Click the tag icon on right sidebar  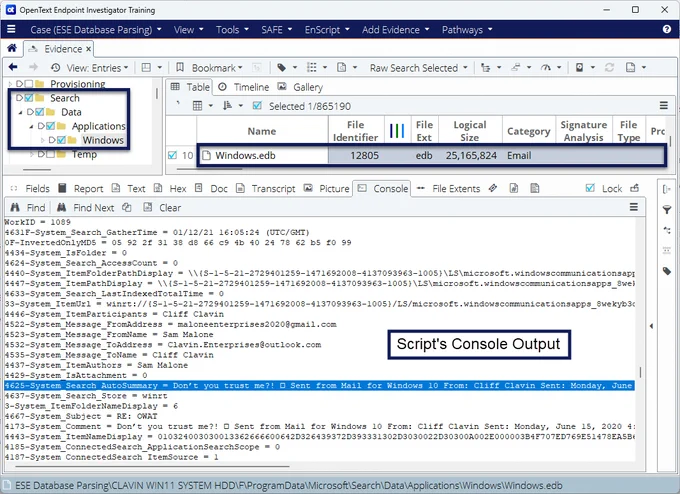click(667, 272)
